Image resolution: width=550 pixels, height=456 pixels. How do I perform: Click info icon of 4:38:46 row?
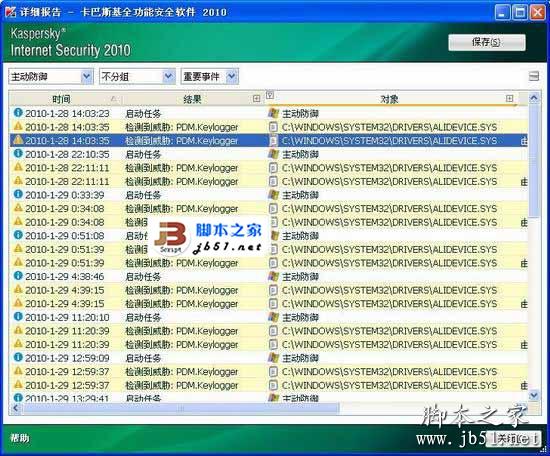(18, 276)
